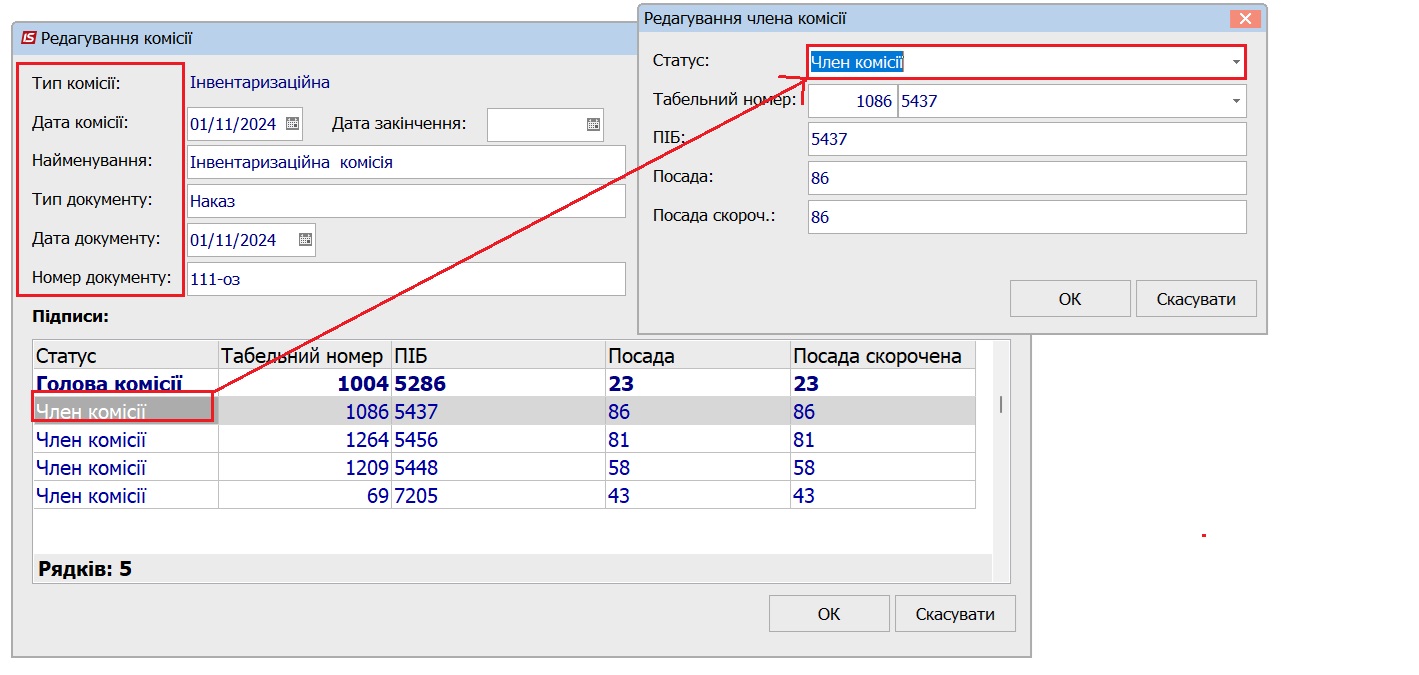The height and width of the screenshot is (675, 1419).
Task: Open calendar picker for Дата закінчення
Action: pyautogui.click(x=593, y=124)
